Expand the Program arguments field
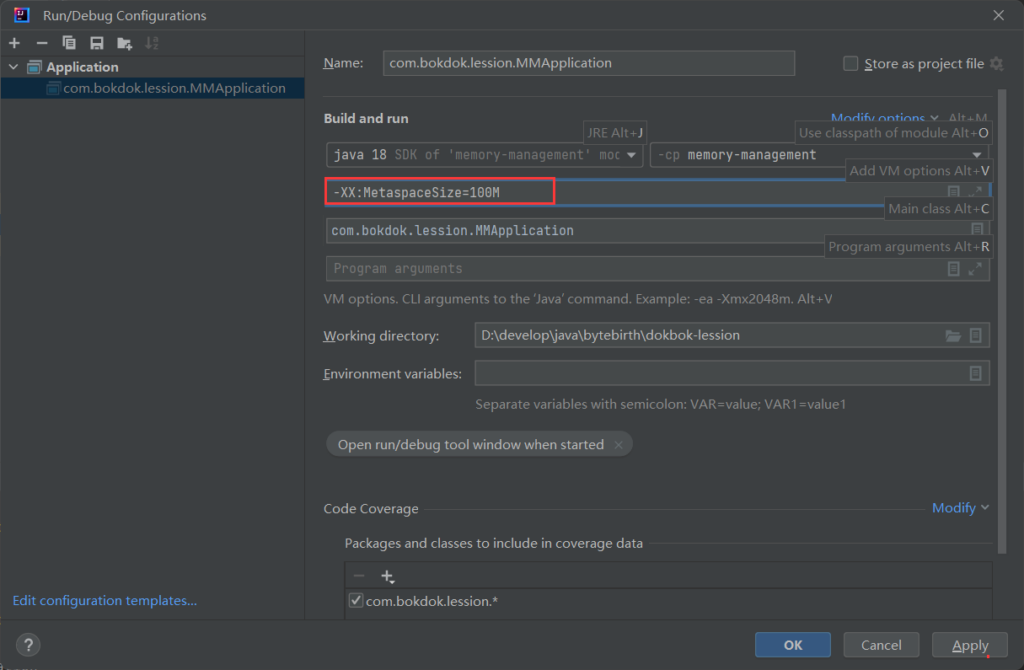 pos(975,268)
